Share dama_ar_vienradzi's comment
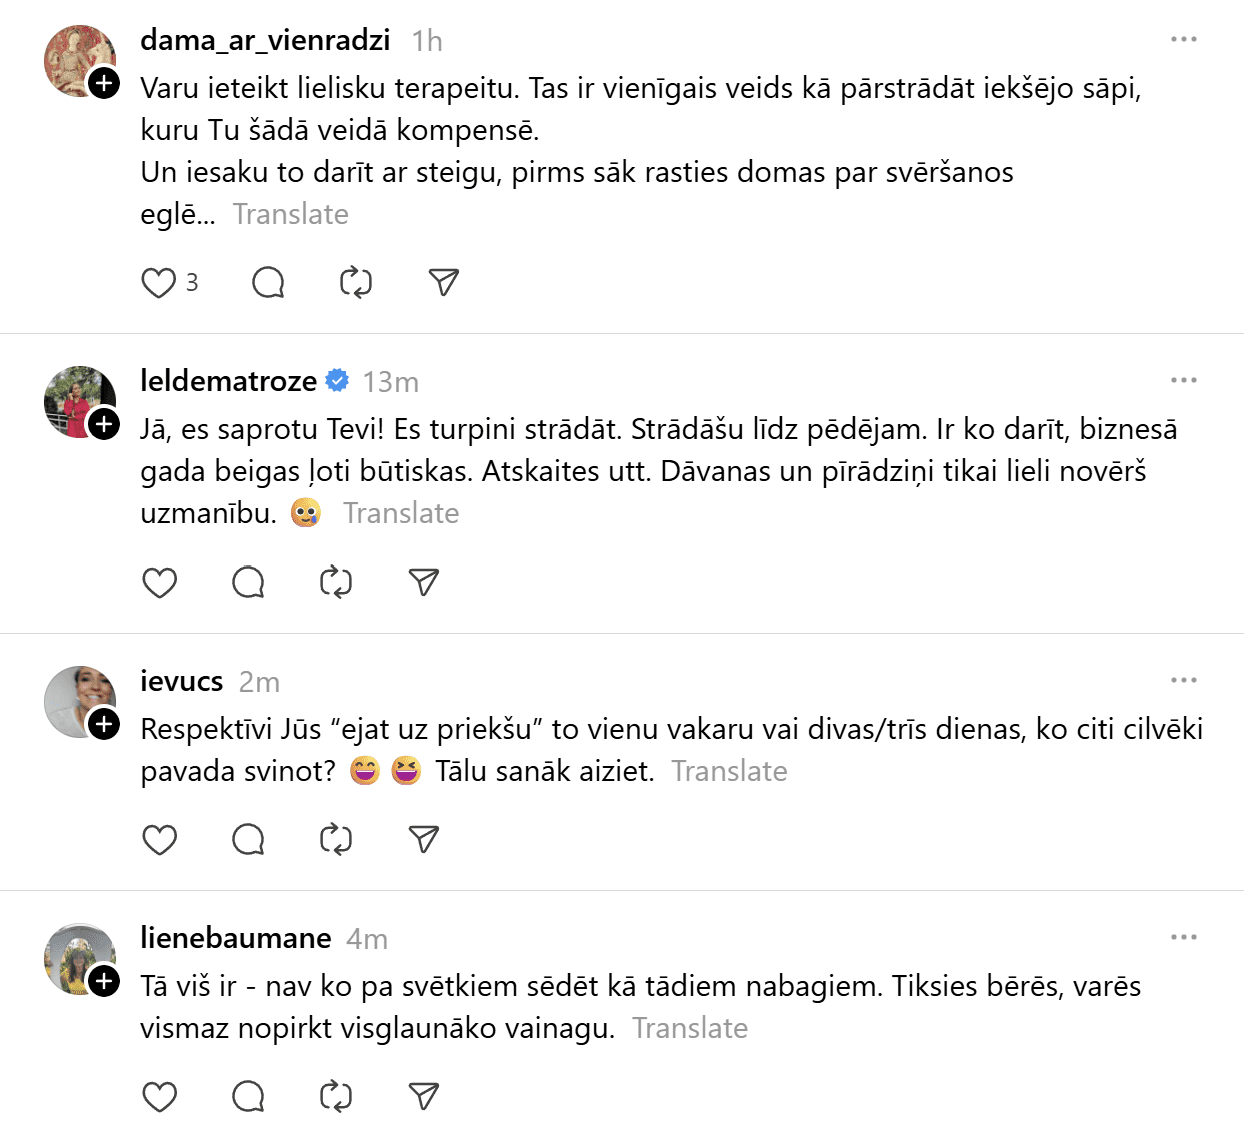 click(443, 283)
